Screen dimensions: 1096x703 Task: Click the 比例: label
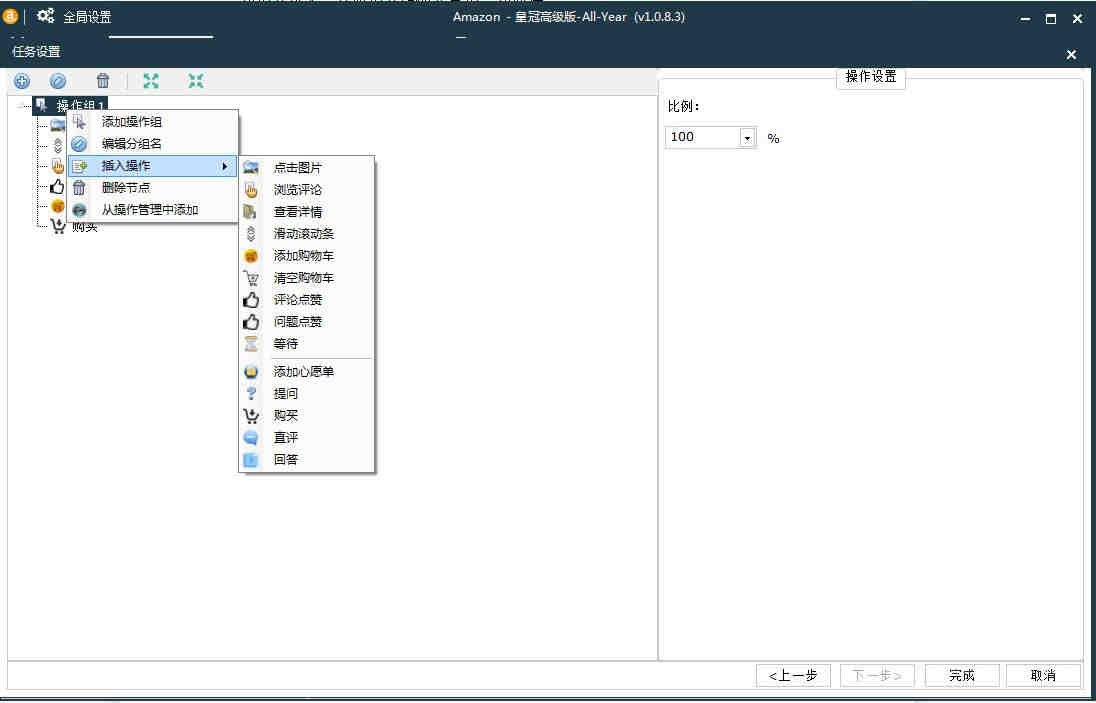[684, 106]
